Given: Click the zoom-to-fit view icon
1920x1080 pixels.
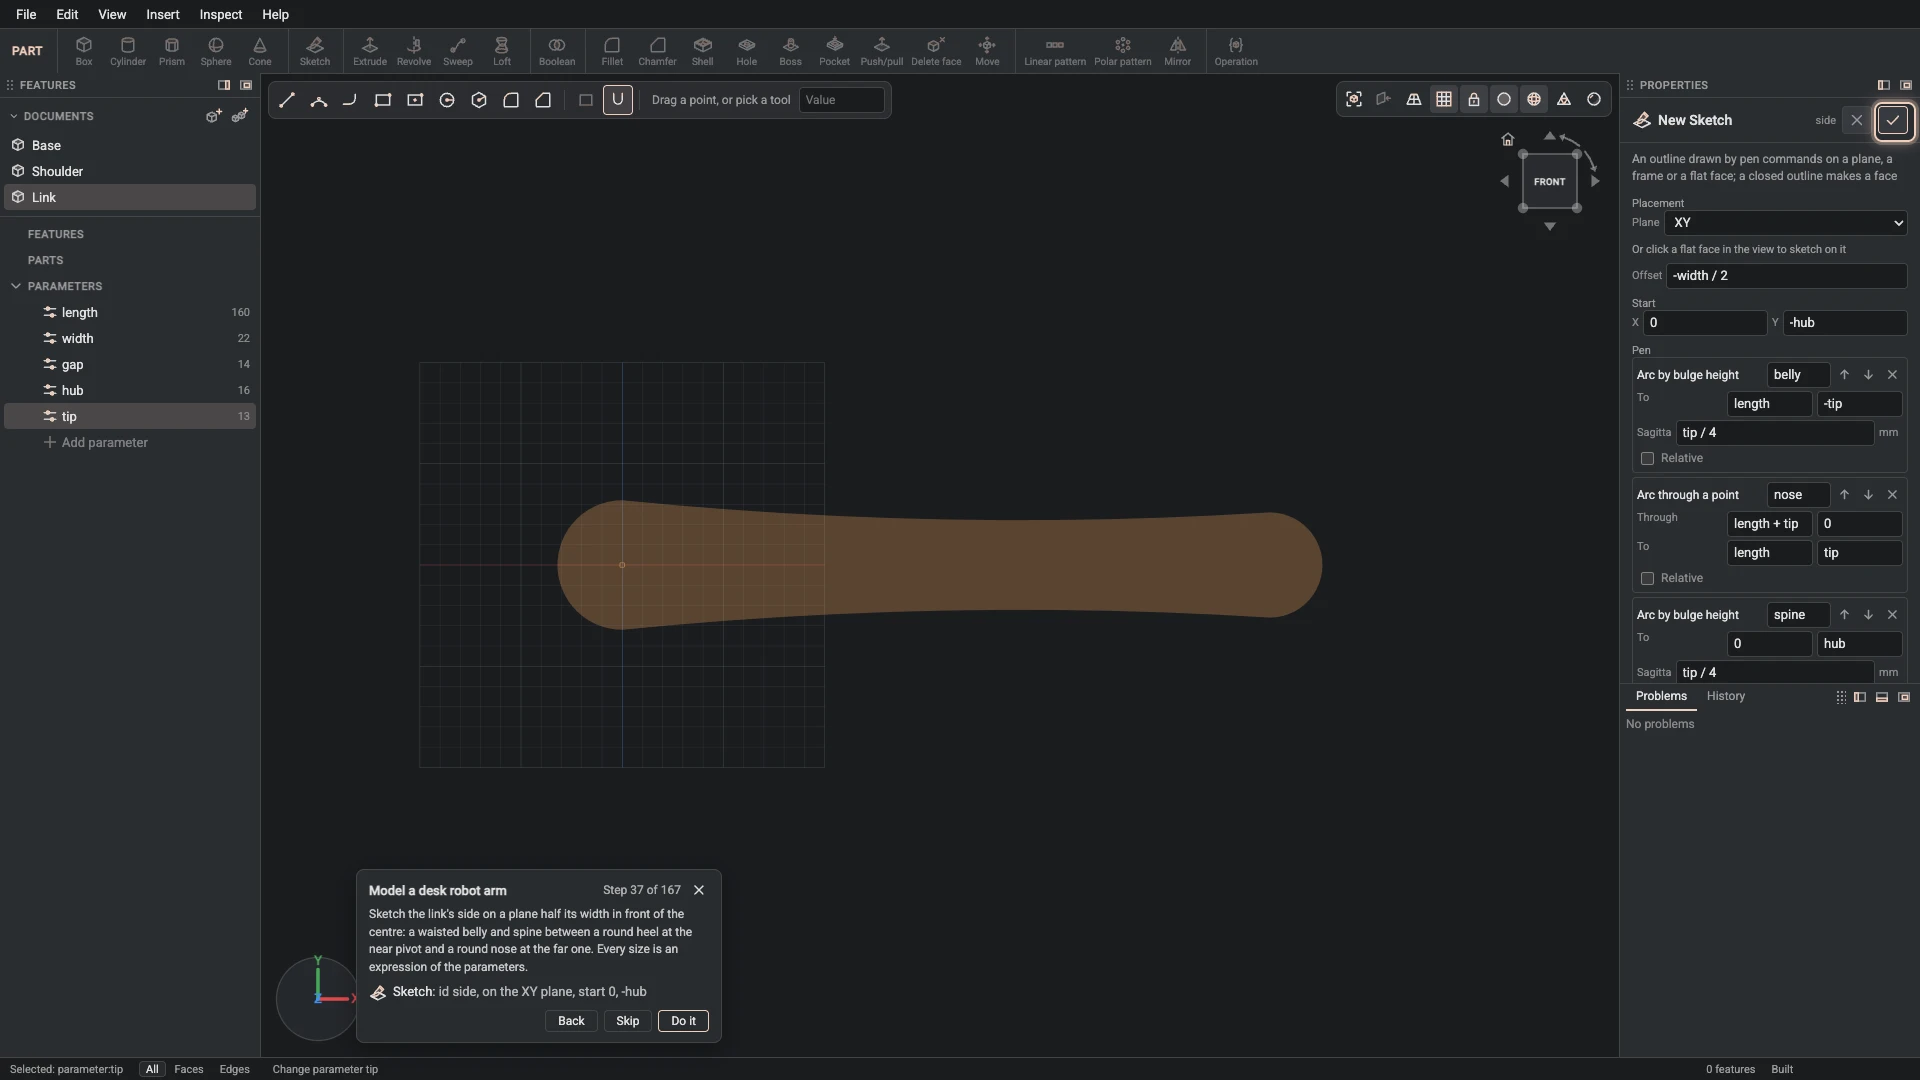Looking at the screenshot, I should [x=1354, y=99].
